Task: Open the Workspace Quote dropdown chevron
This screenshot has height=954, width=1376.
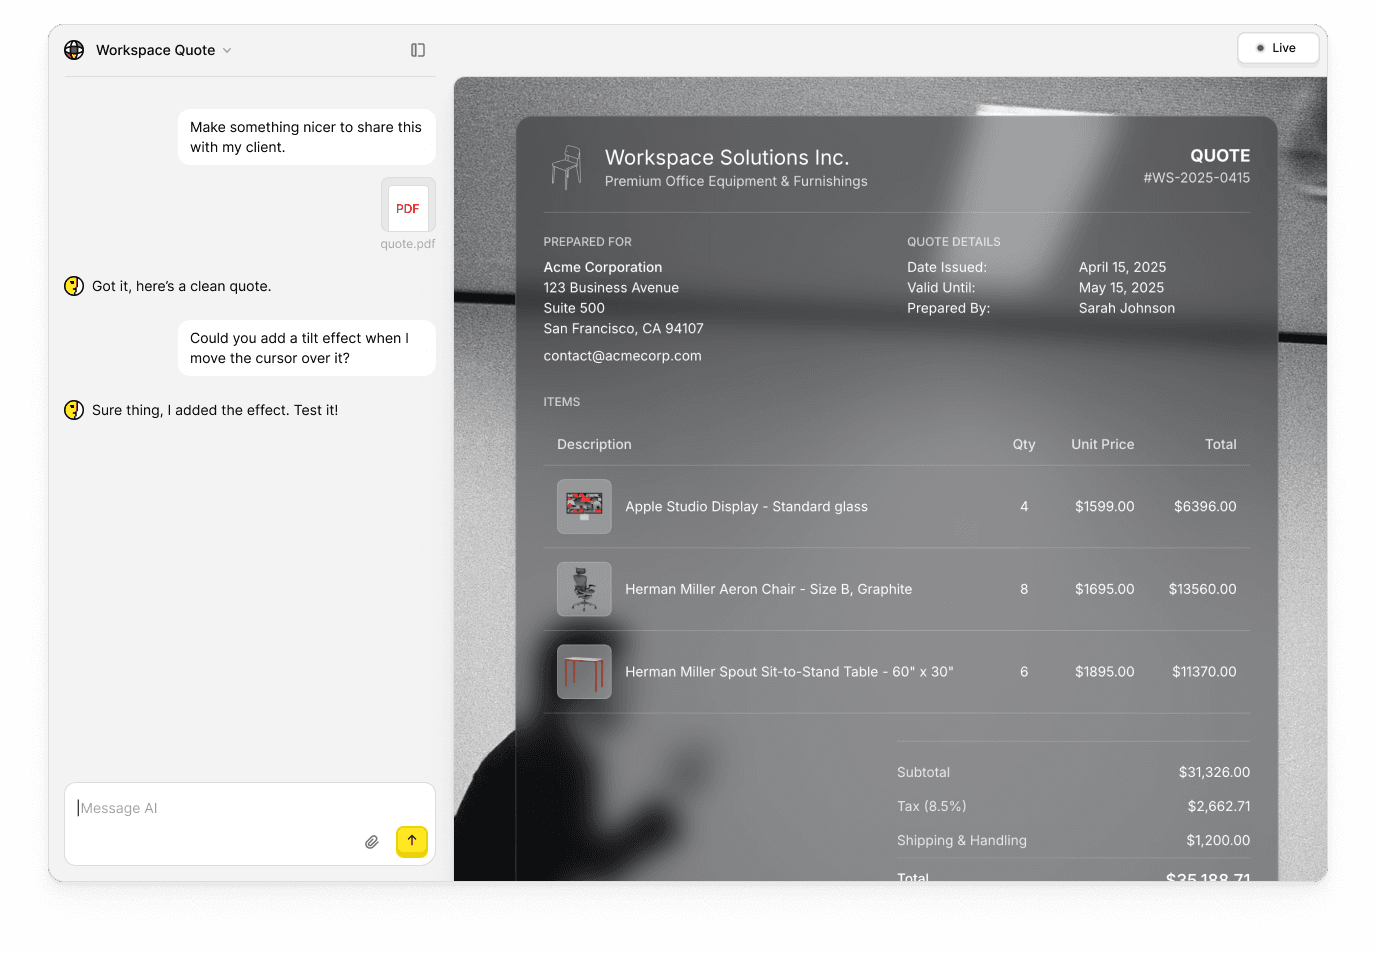Action: [x=227, y=50]
